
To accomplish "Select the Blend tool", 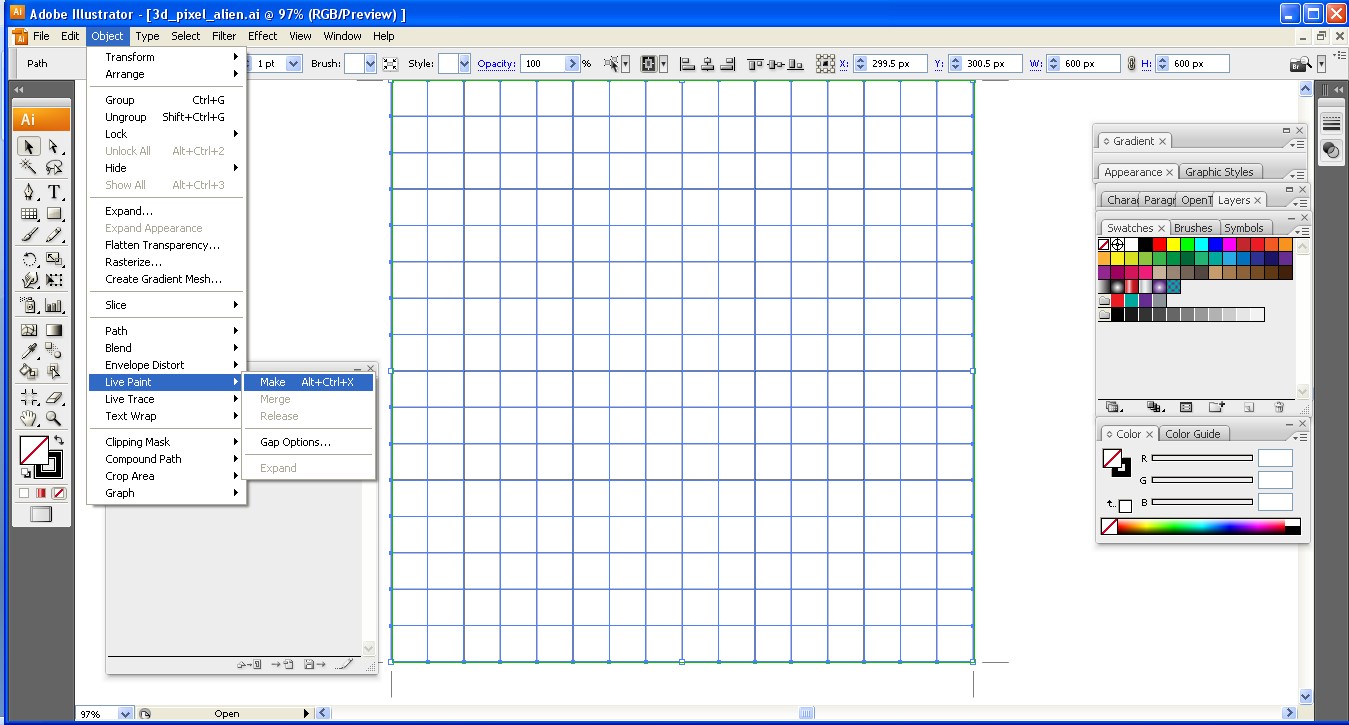I will click(54, 350).
